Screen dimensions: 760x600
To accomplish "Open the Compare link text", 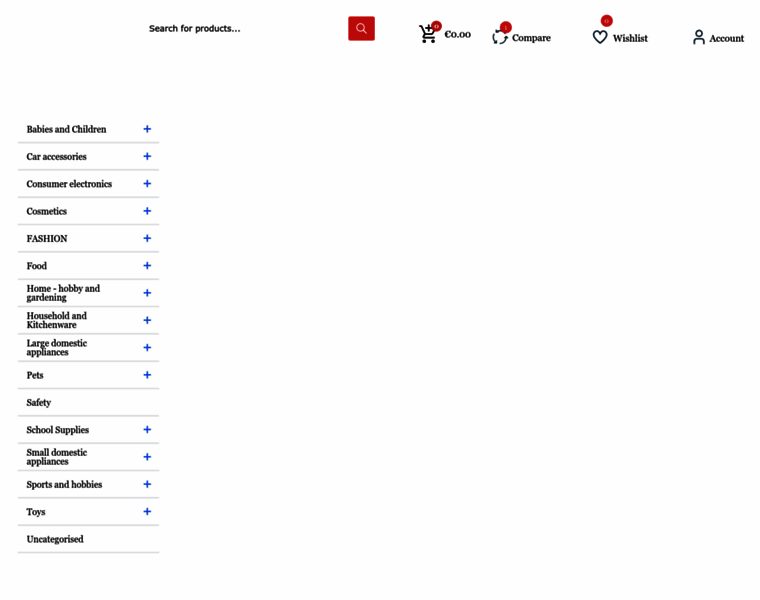I will tap(531, 38).
